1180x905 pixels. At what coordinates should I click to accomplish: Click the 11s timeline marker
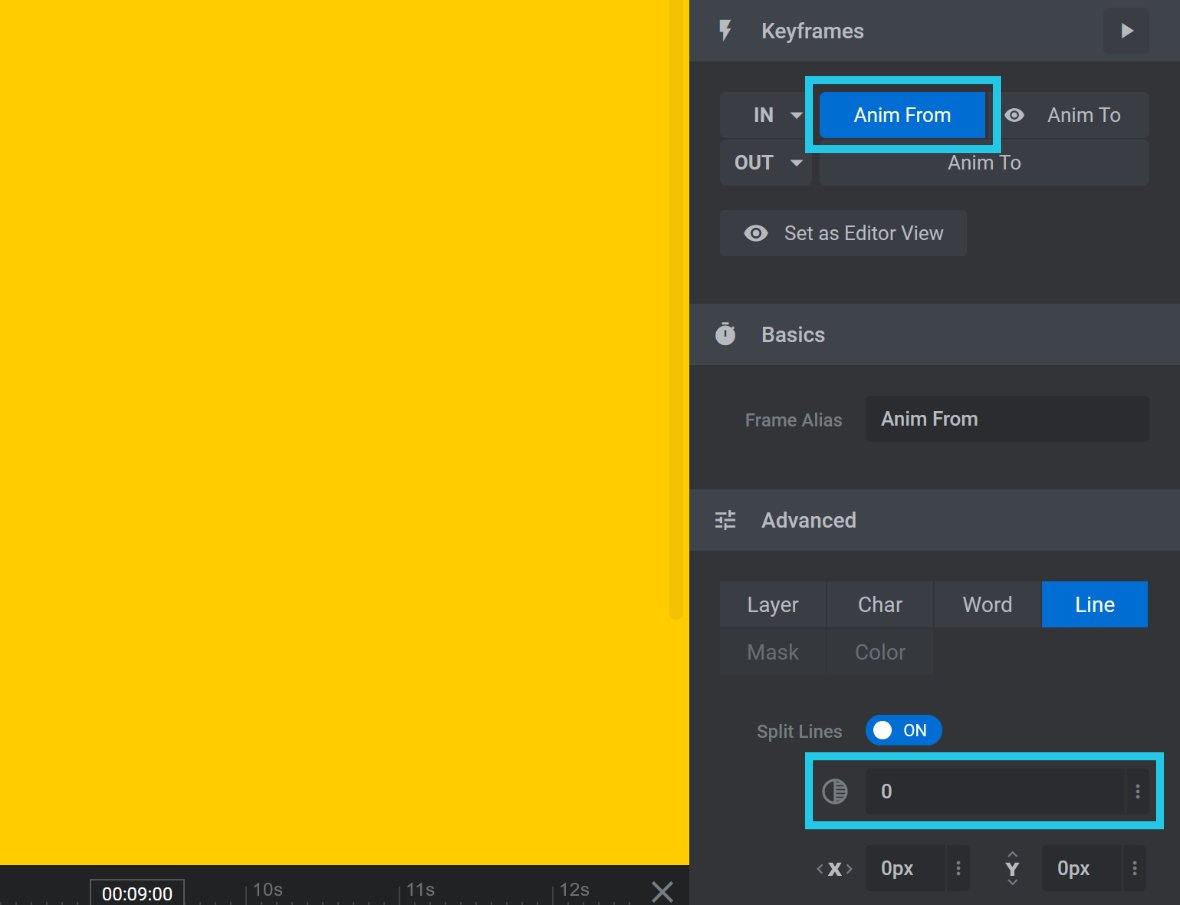(x=420, y=890)
